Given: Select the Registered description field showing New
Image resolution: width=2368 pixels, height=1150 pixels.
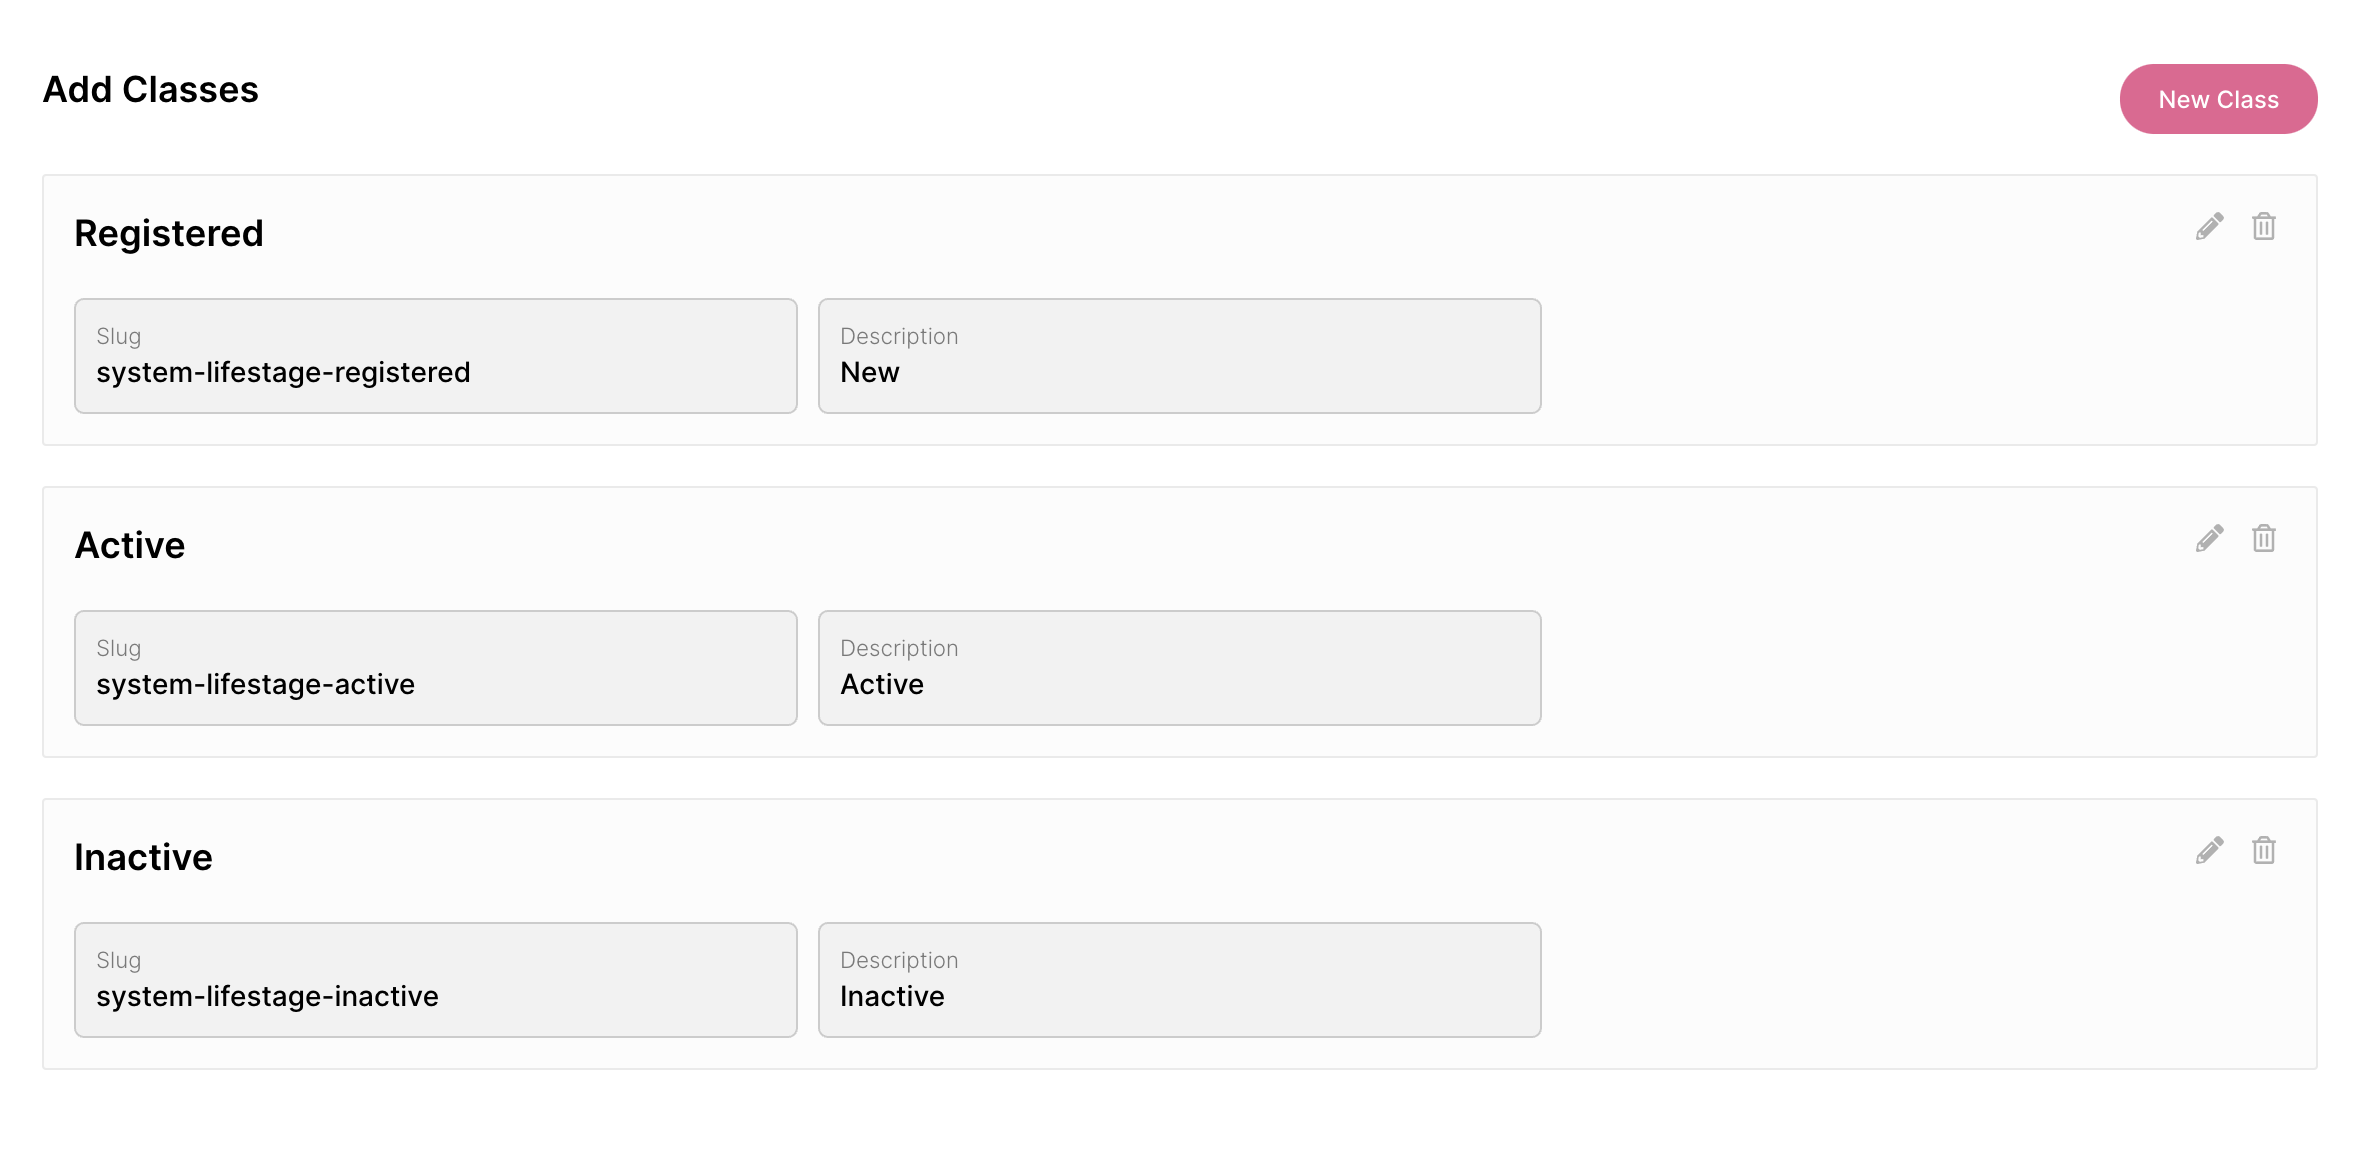Looking at the screenshot, I should point(1180,356).
